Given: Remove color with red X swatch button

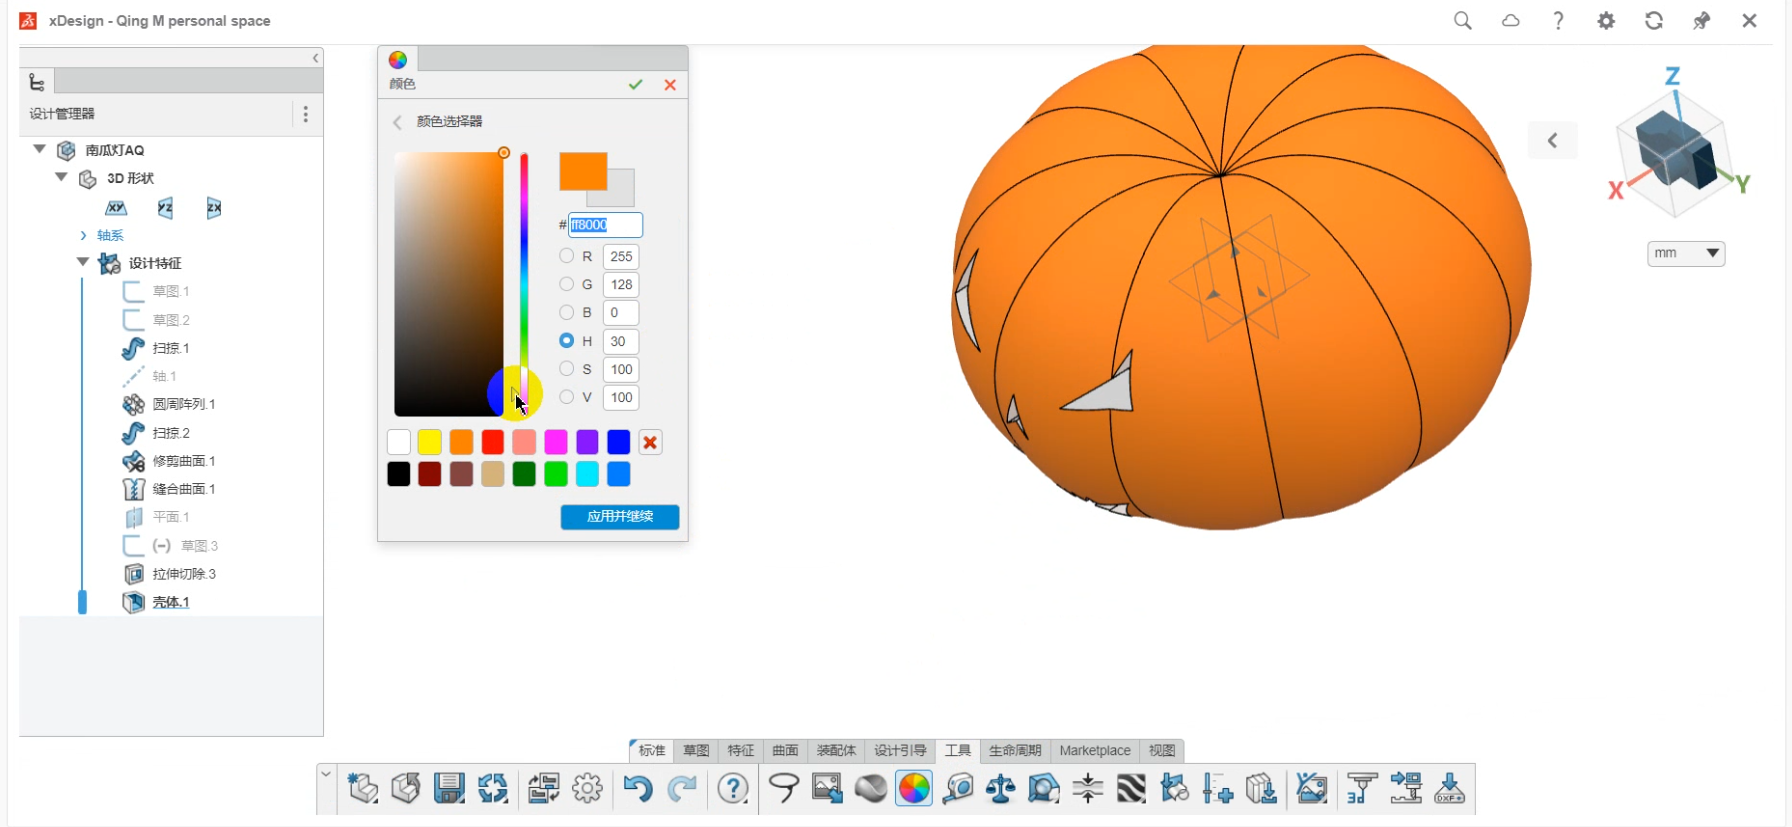Looking at the screenshot, I should [x=650, y=442].
